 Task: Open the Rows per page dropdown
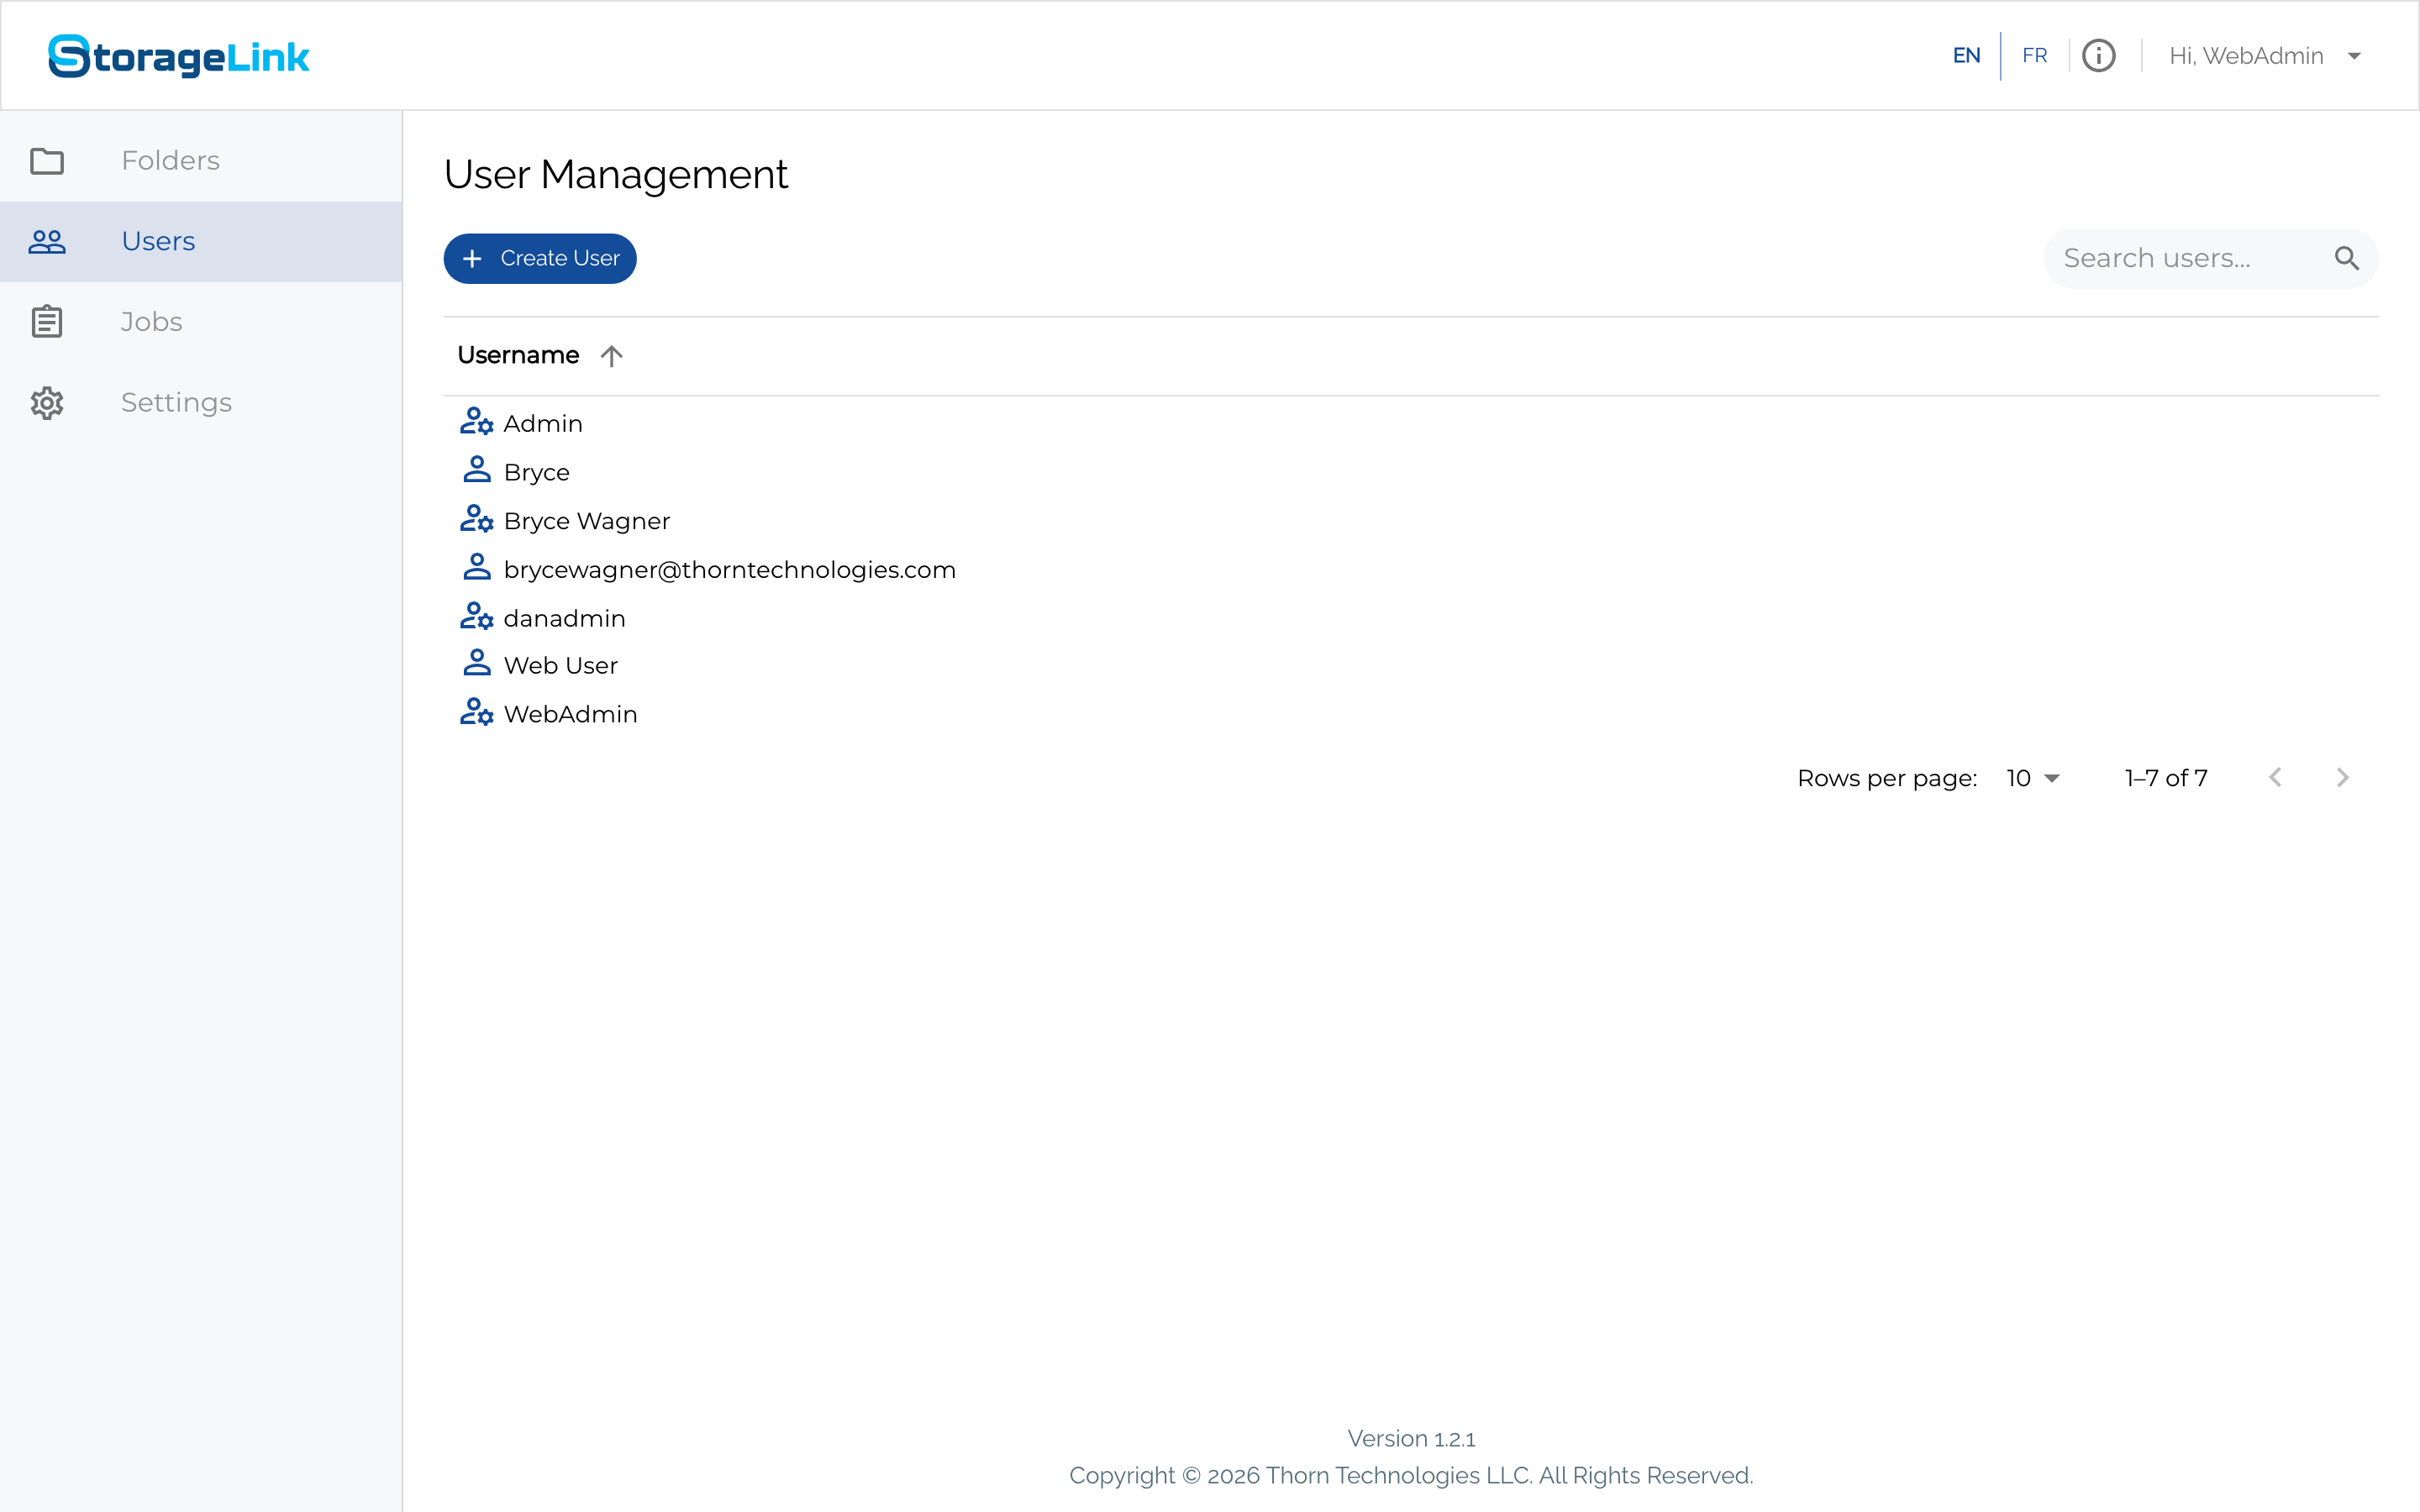[x=2033, y=779]
